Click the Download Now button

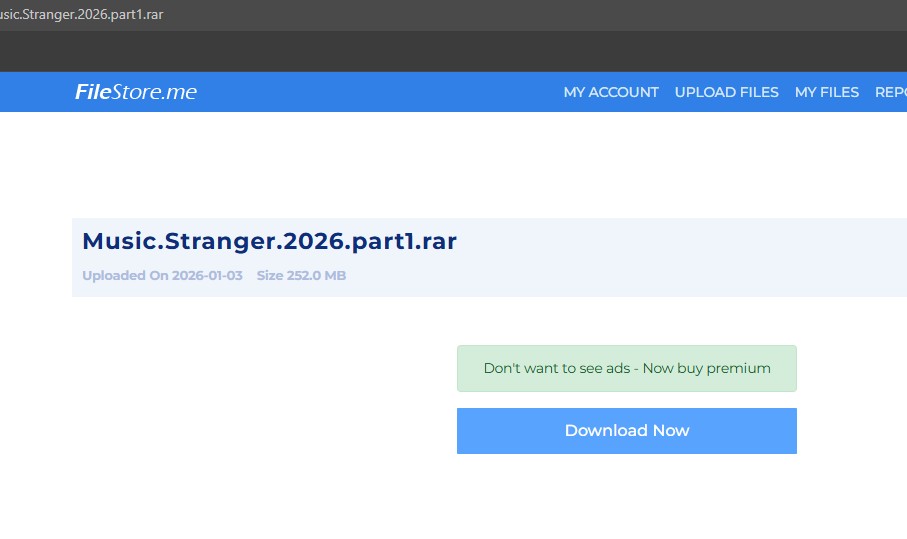coord(626,431)
